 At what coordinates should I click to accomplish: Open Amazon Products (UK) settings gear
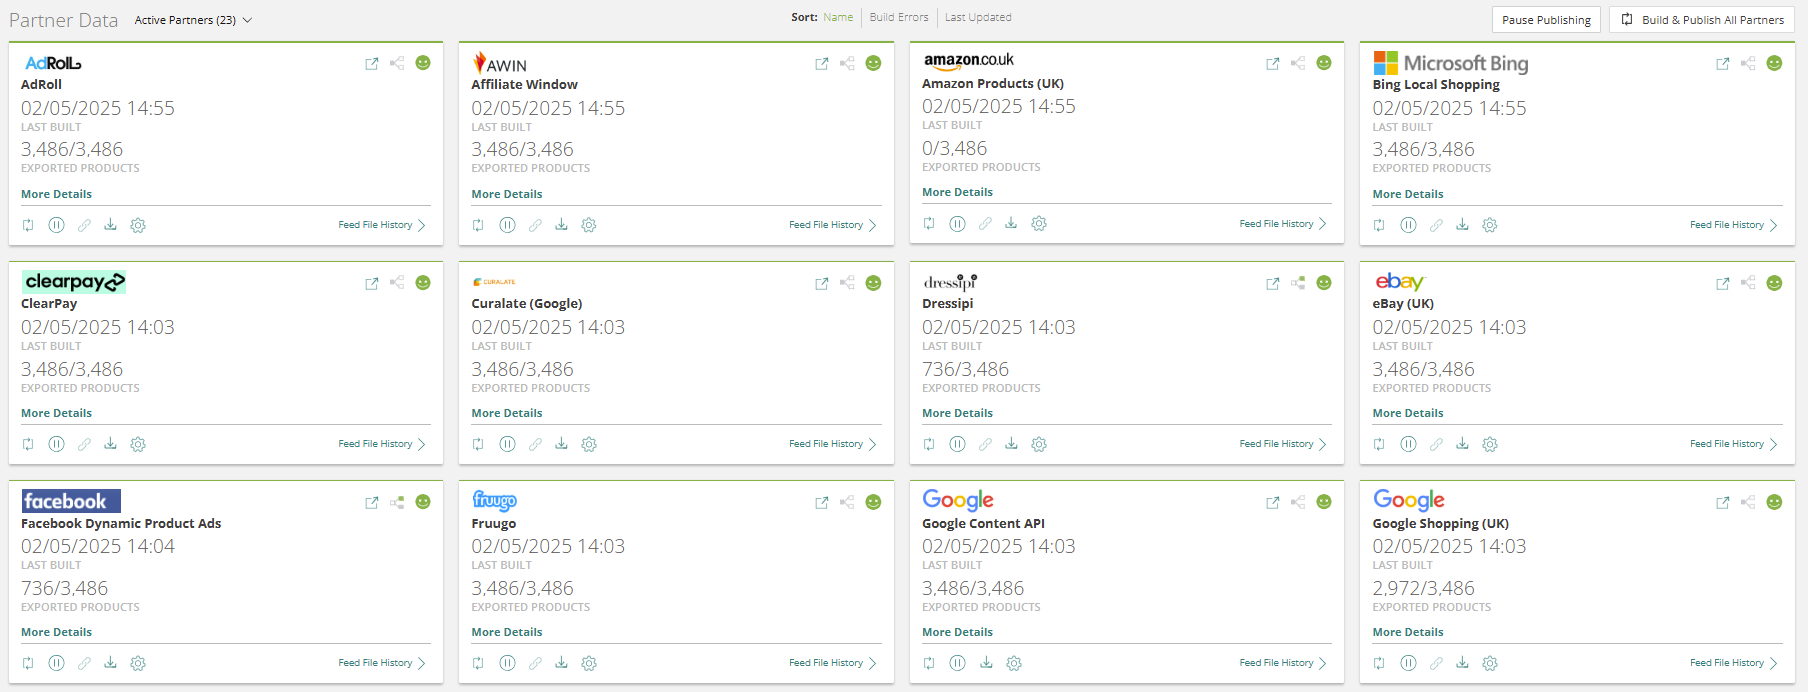(x=1039, y=223)
